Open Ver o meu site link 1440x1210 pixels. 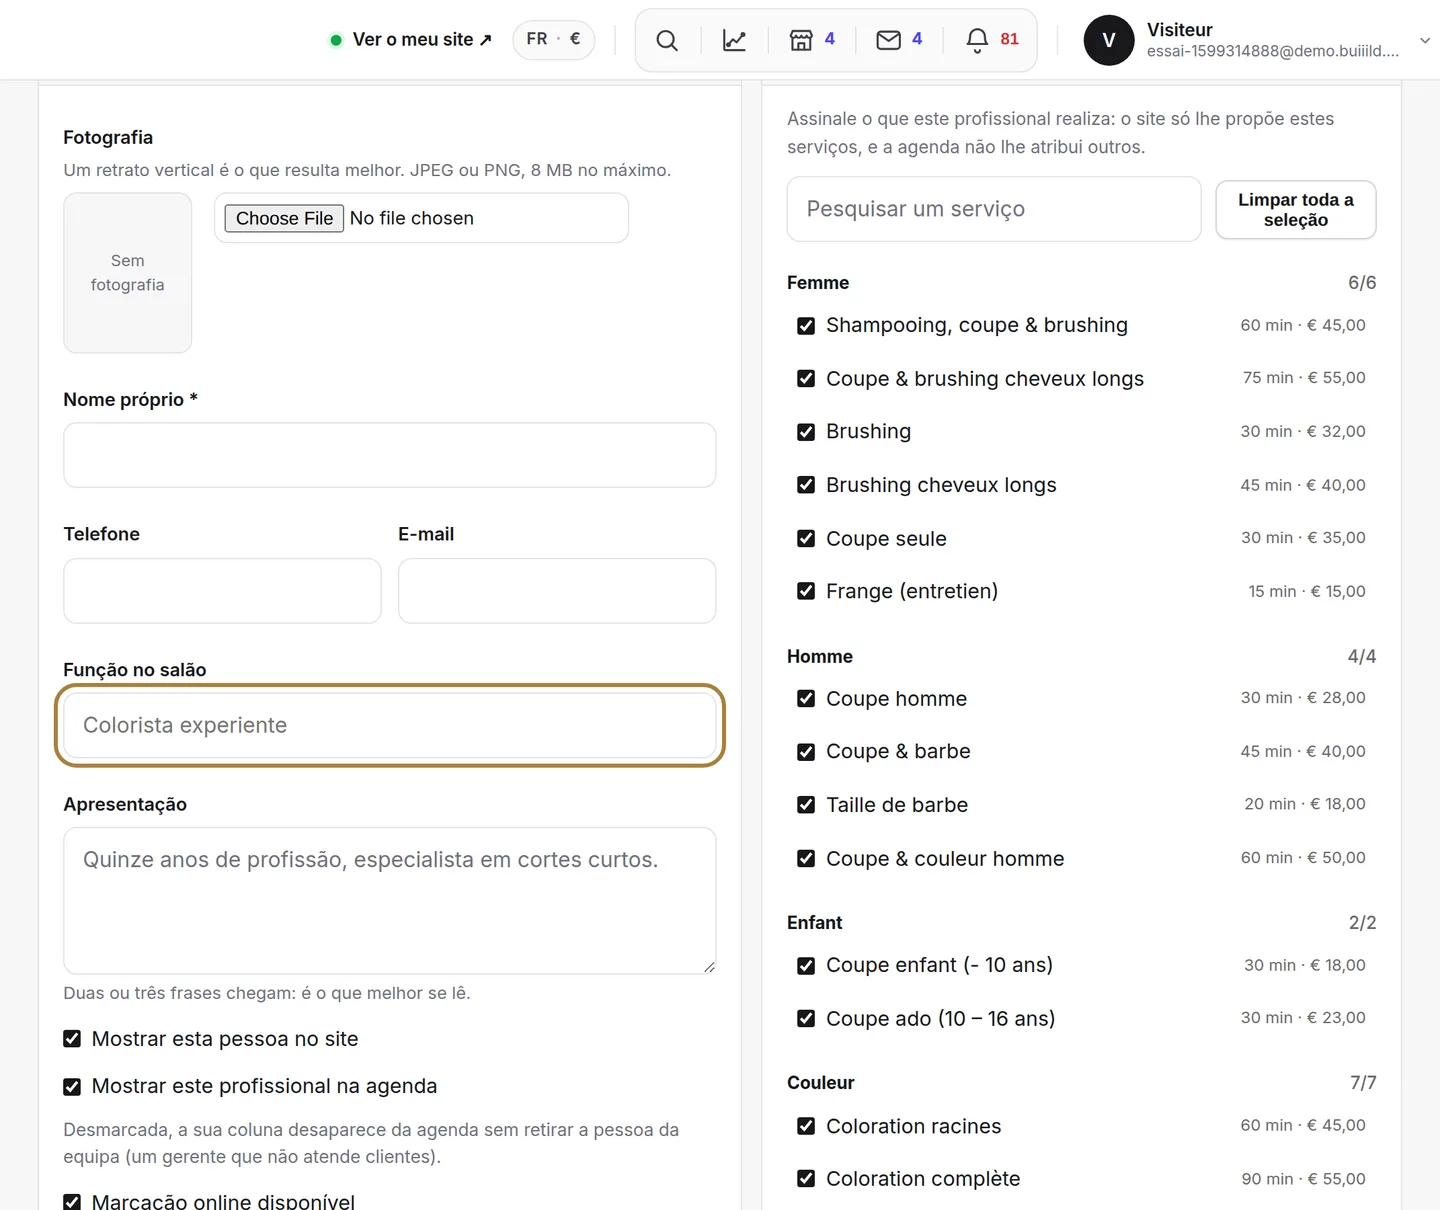tap(411, 40)
